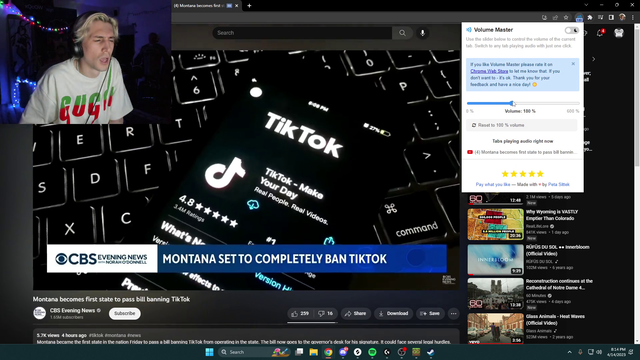Open the Glass Animals Heat Waves thumbnail

pos(496,329)
